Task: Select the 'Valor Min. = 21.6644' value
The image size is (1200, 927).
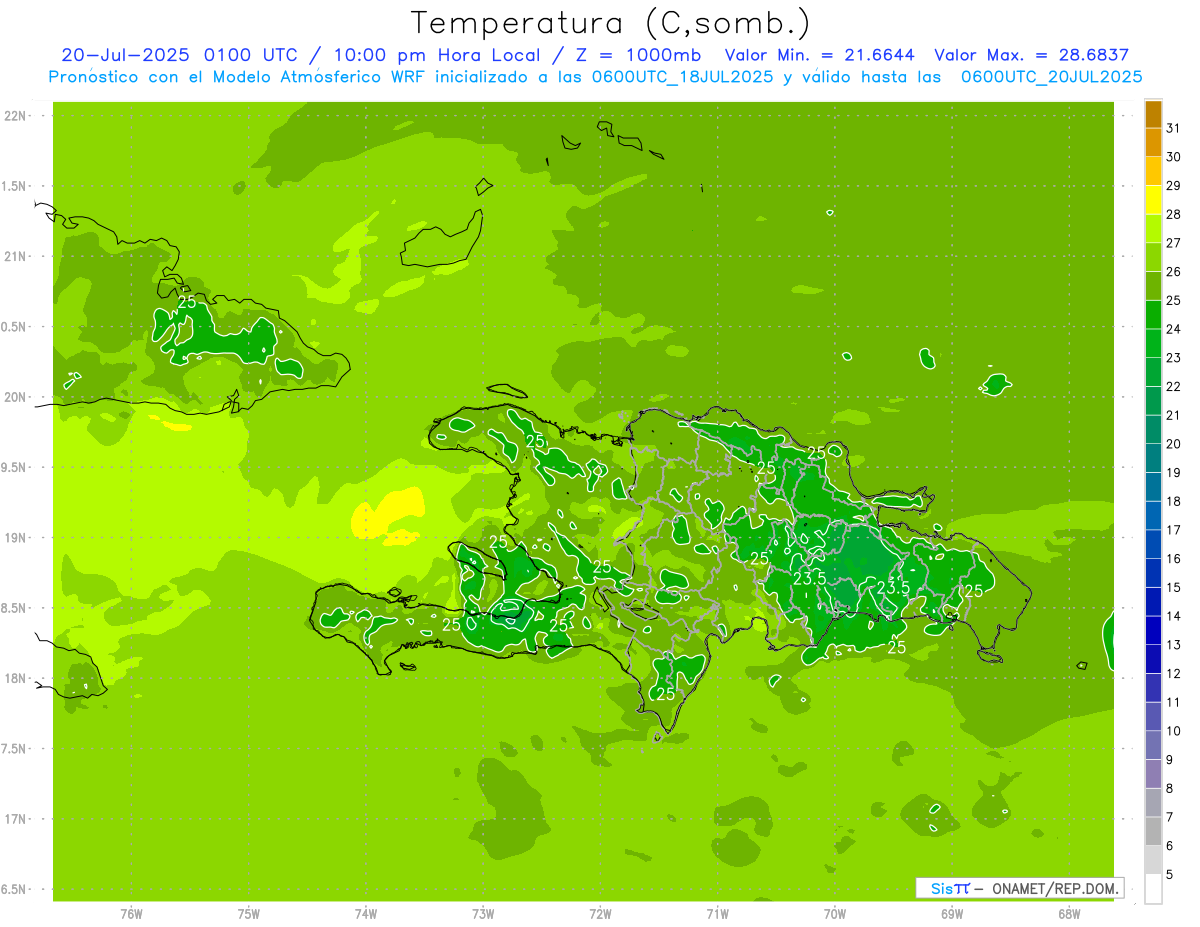Action: pyautogui.click(x=819, y=55)
